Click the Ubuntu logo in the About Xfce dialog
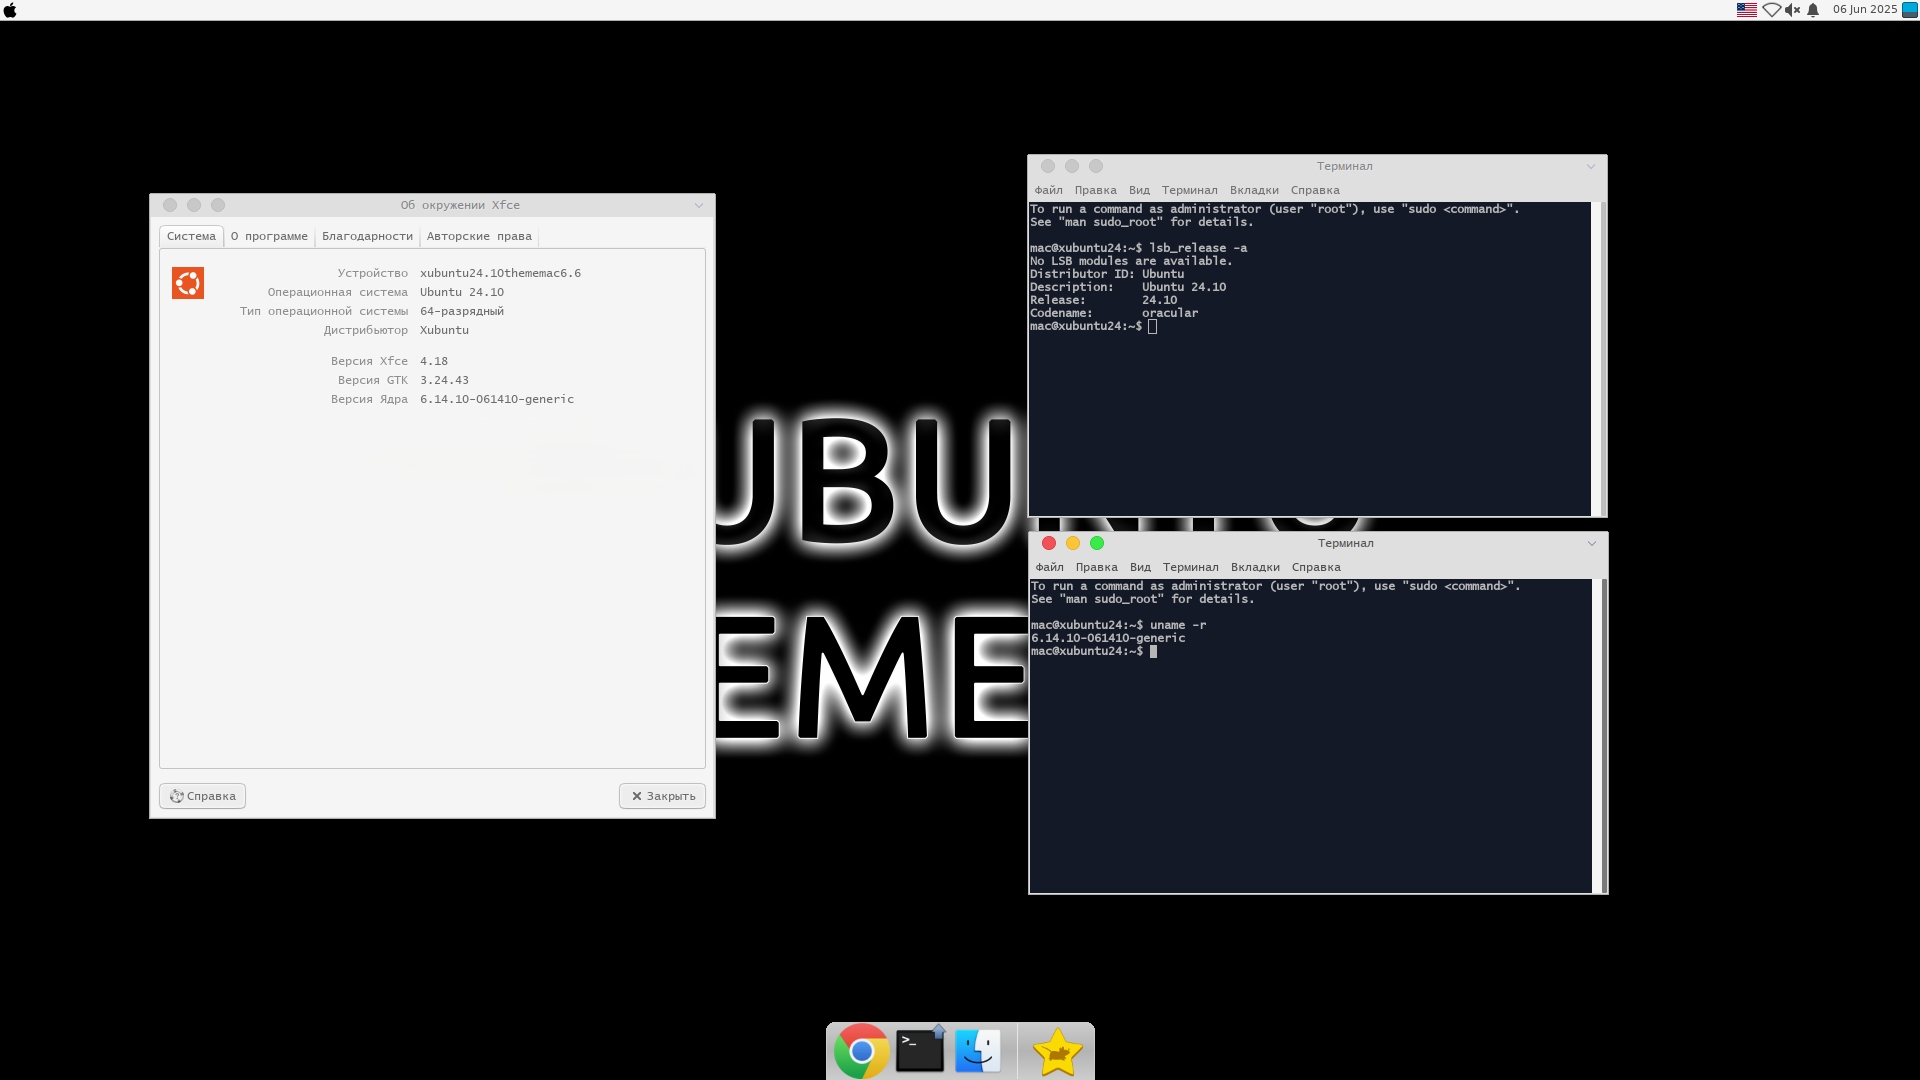Viewport: 1920px width, 1080px height. pyautogui.click(x=188, y=283)
